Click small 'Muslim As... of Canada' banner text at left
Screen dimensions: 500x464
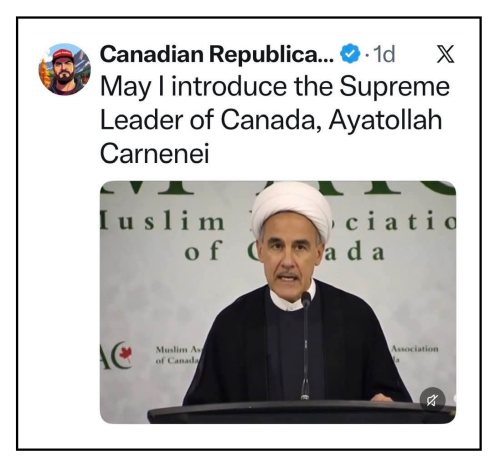tap(177, 355)
